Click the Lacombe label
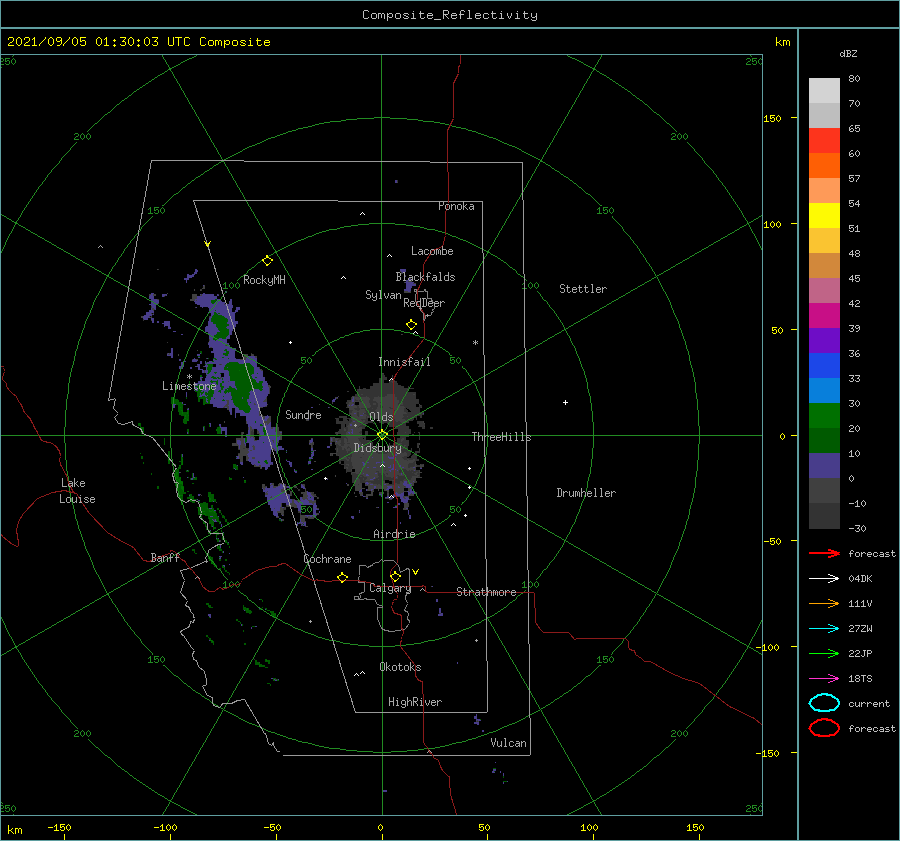The image size is (900, 841). [432, 251]
